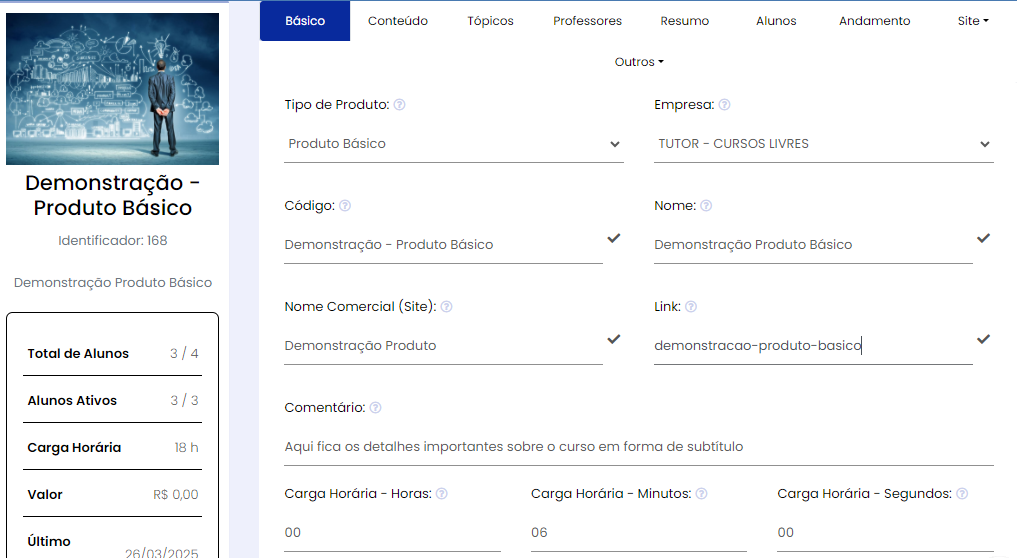This screenshot has width=1017, height=558.
Task: Click the Link input field
Action: (x=813, y=346)
